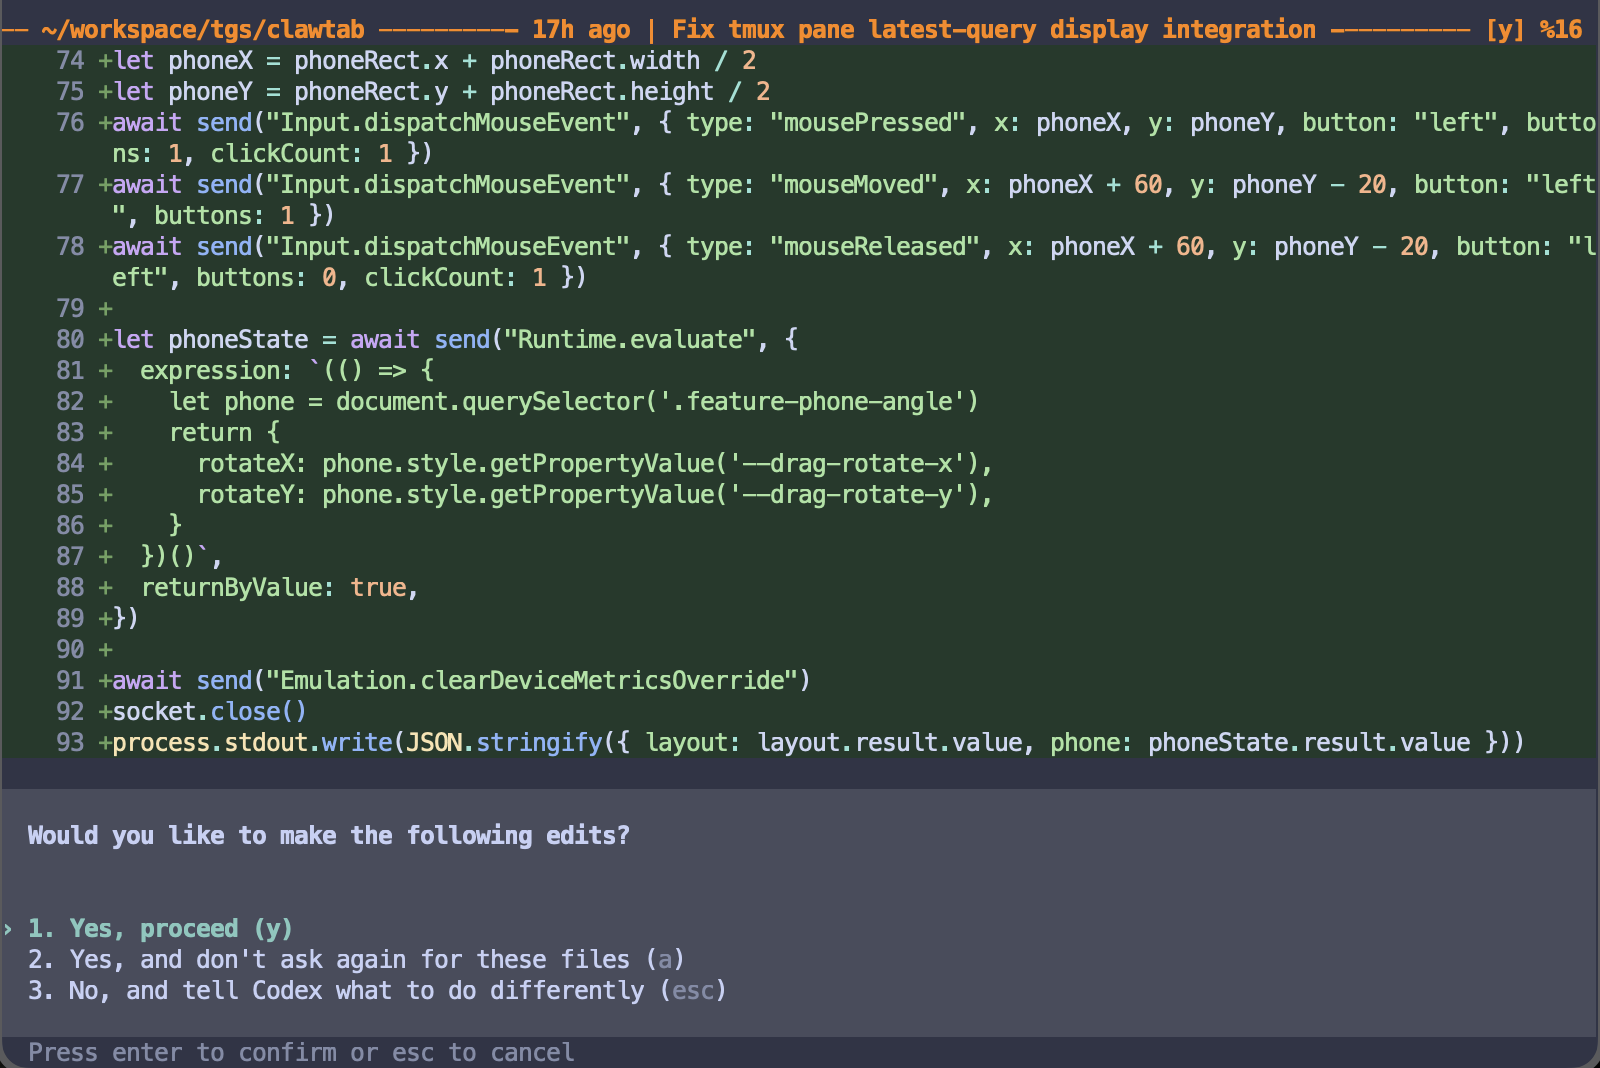Image resolution: width=1600 pixels, height=1068 pixels.
Task: Choose Yes, and don't ask again option
Action: tap(356, 959)
